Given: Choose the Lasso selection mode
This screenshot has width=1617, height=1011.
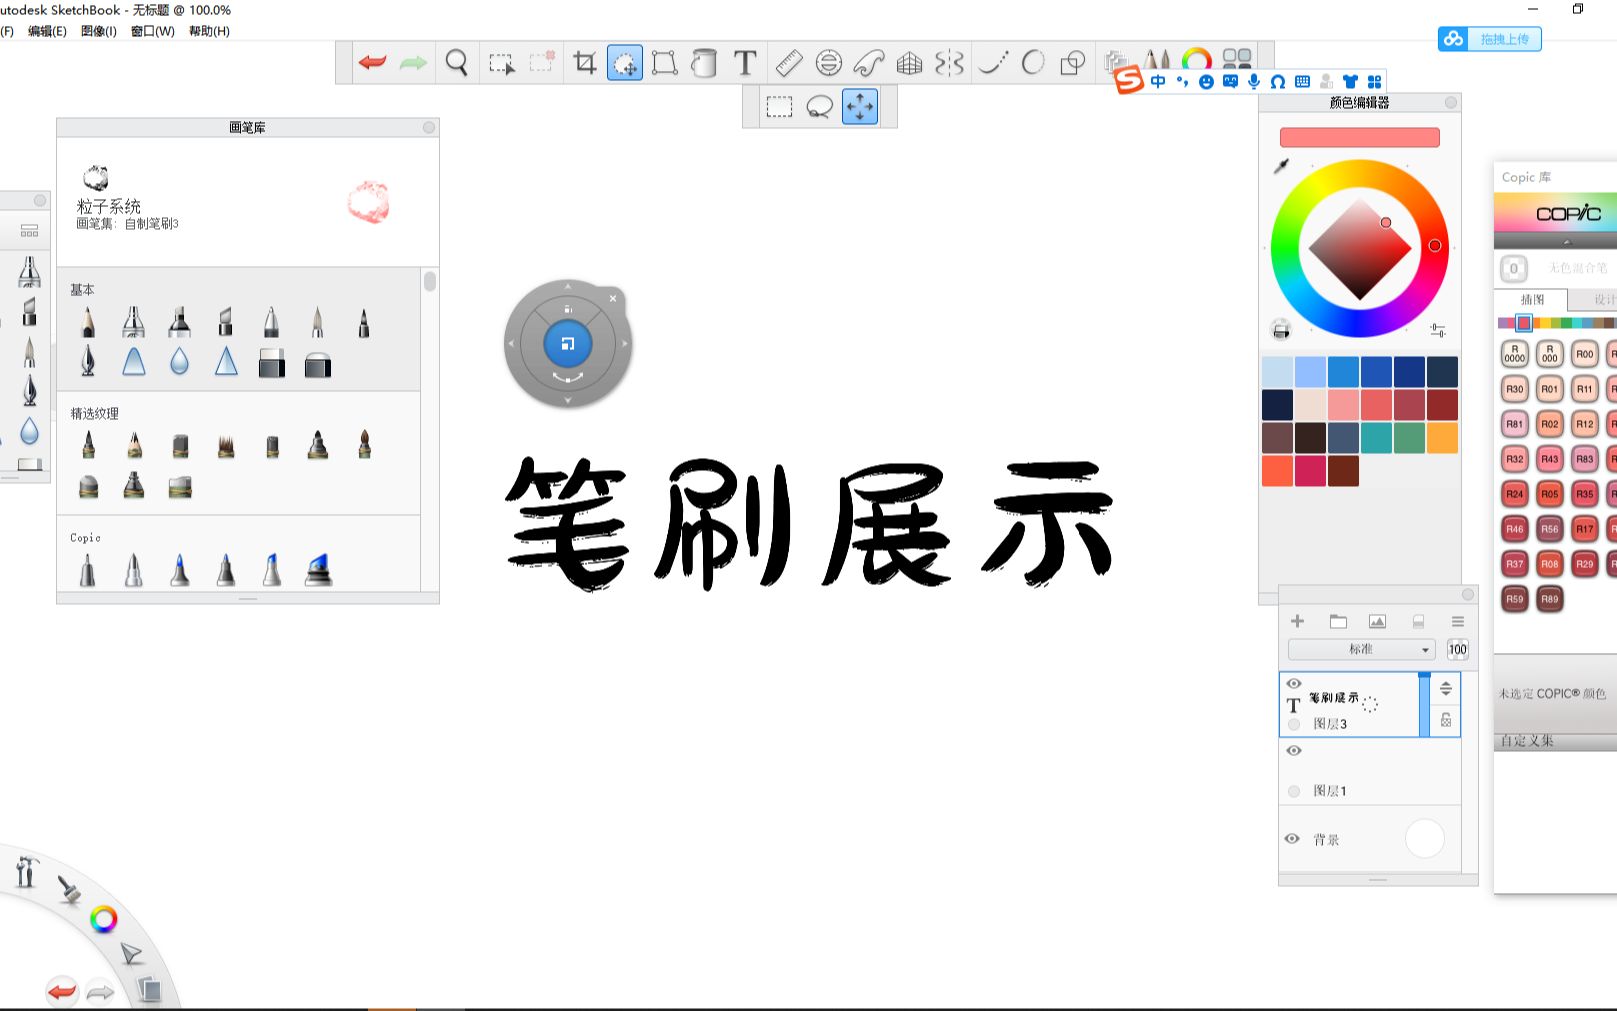Looking at the screenshot, I should pyautogui.click(x=821, y=107).
